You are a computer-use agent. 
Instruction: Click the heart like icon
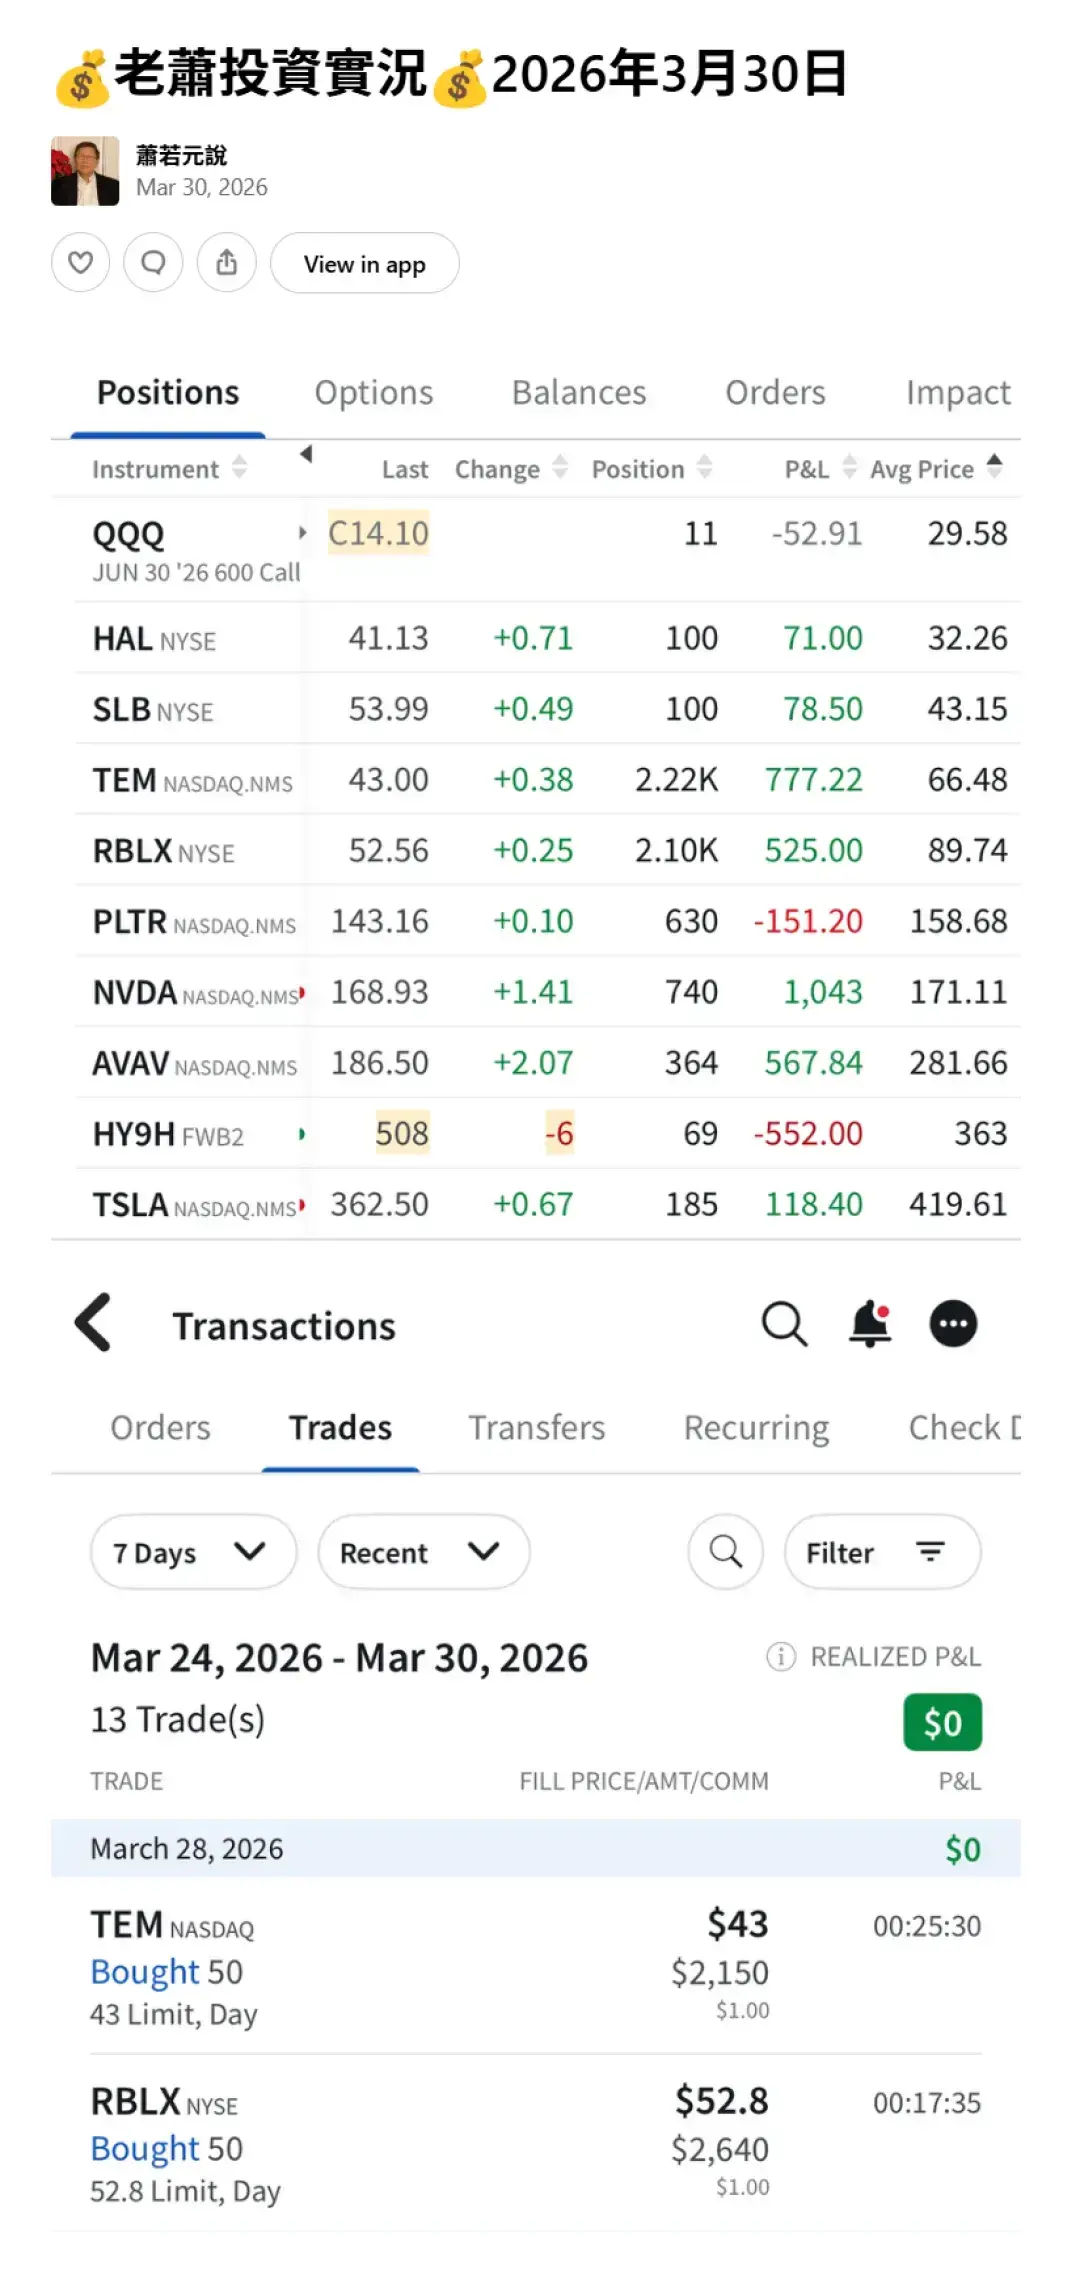81,263
